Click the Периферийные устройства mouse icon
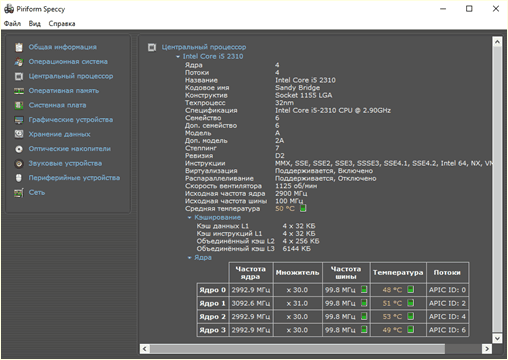 click(19, 178)
